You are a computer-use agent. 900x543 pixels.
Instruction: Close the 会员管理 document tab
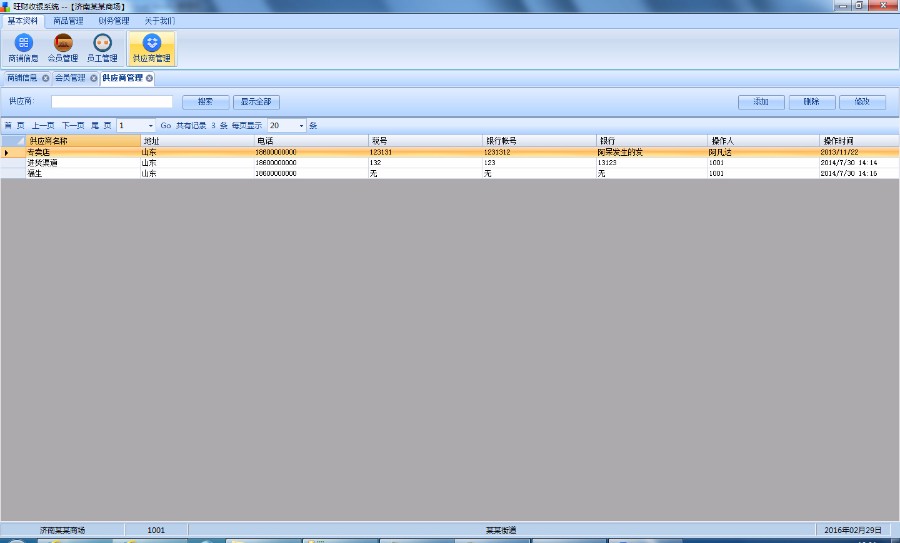[94, 78]
